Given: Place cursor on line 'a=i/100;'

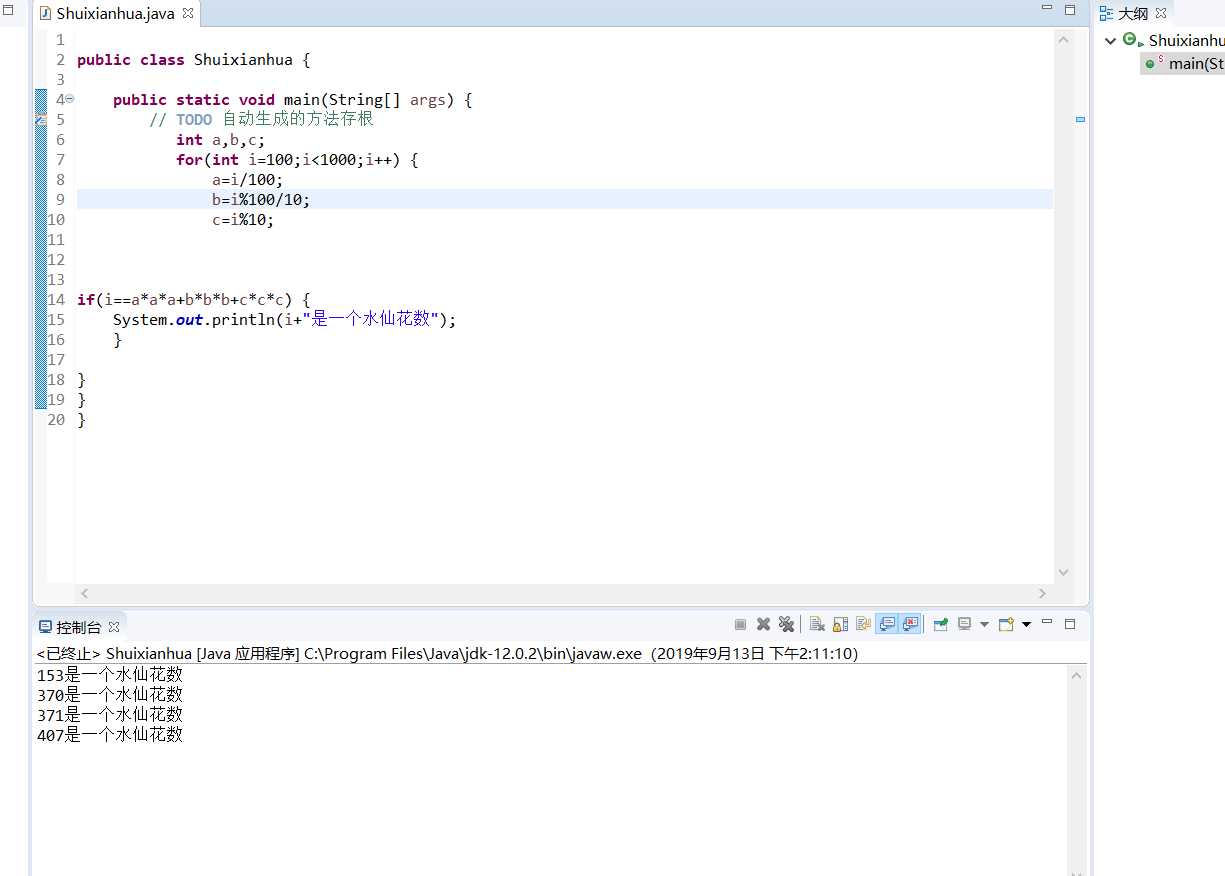Looking at the screenshot, I should point(247,179).
